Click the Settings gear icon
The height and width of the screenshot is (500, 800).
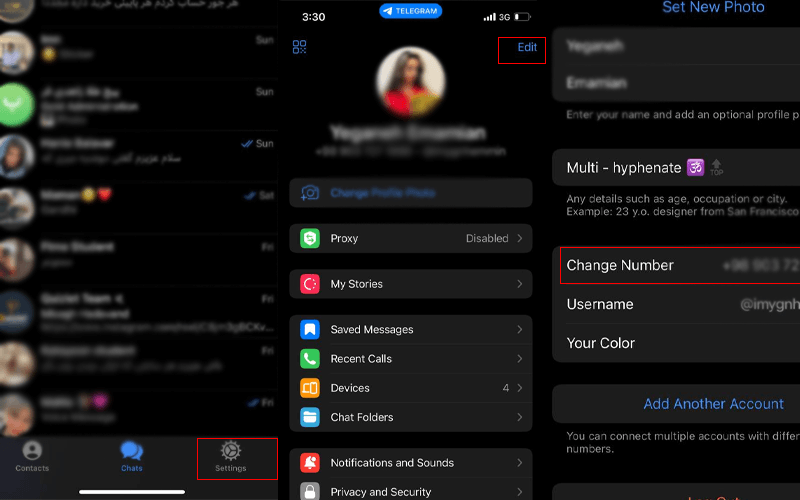pyautogui.click(x=231, y=451)
